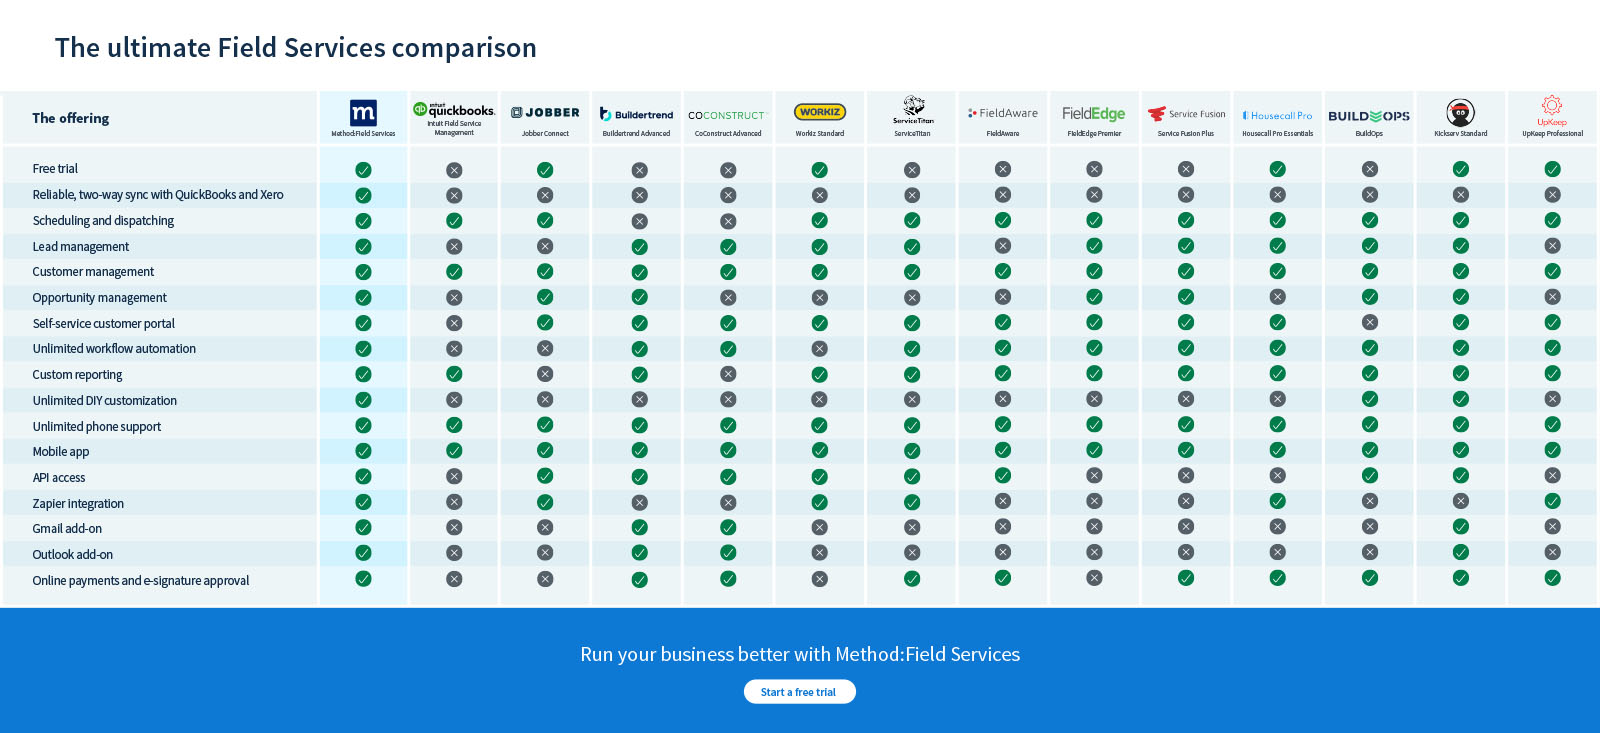Click the Zapier integration row label
The width and height of the screenshot is (1600, 733).
78,504
